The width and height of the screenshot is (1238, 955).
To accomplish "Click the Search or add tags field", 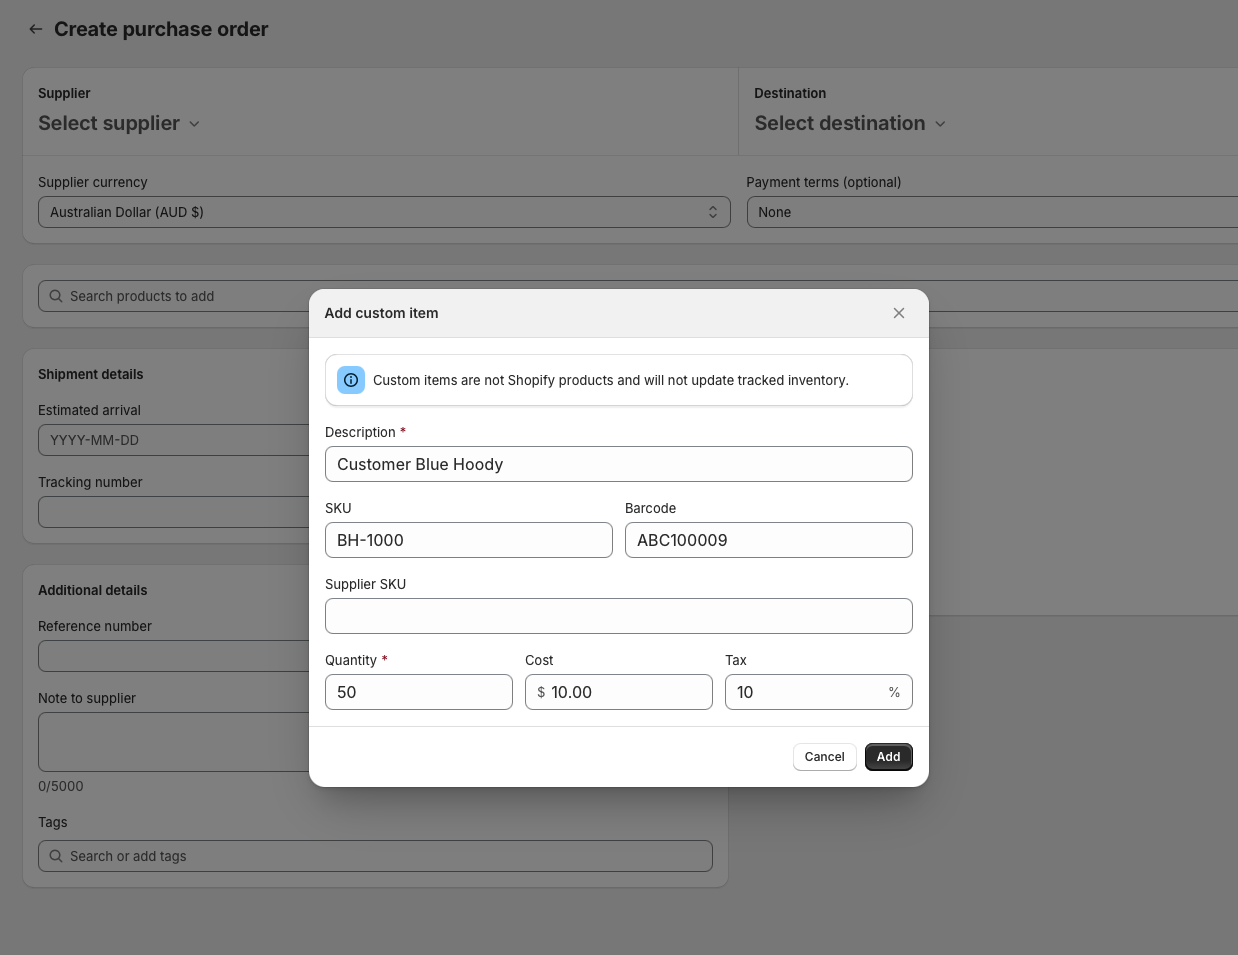I will pyautogui.click(x=375, y=856).
